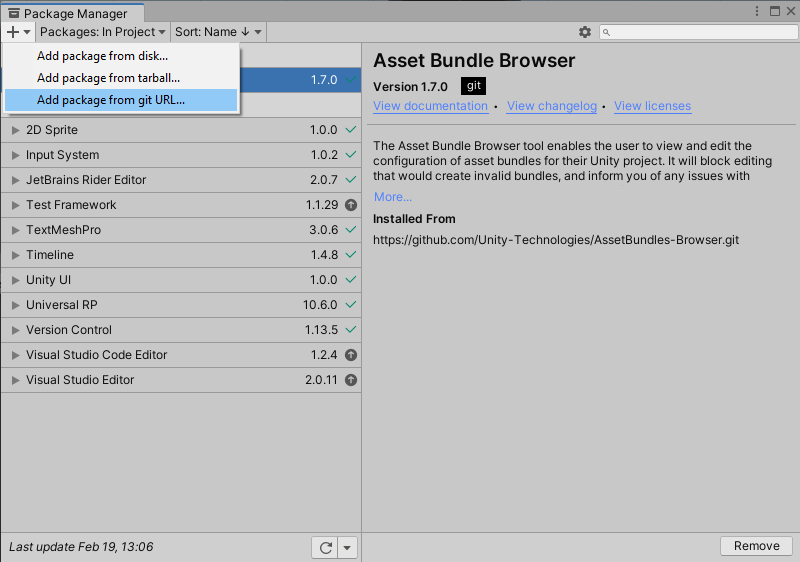Open the Packages: In Project dropdown
Viewport: 800px width, 562px height.
tap(103, 32)
